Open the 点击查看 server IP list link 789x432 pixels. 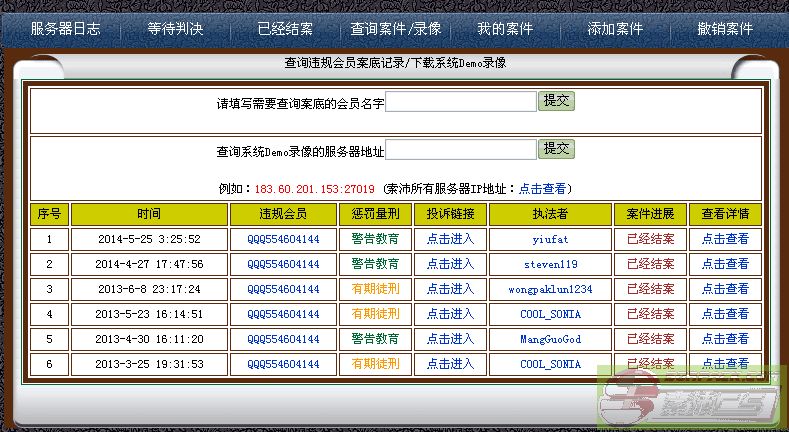pyautogui.click(x=545, y=189)
